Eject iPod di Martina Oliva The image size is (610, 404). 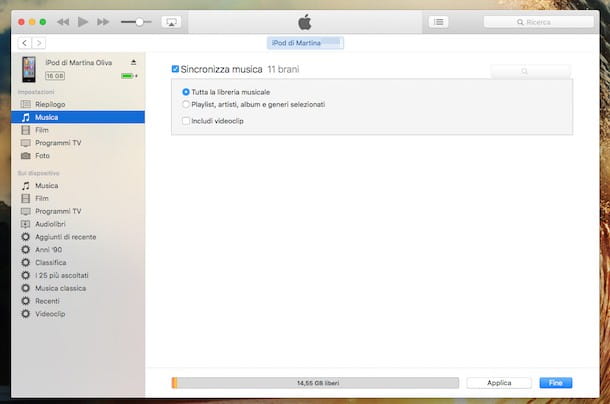click(133, 62)
